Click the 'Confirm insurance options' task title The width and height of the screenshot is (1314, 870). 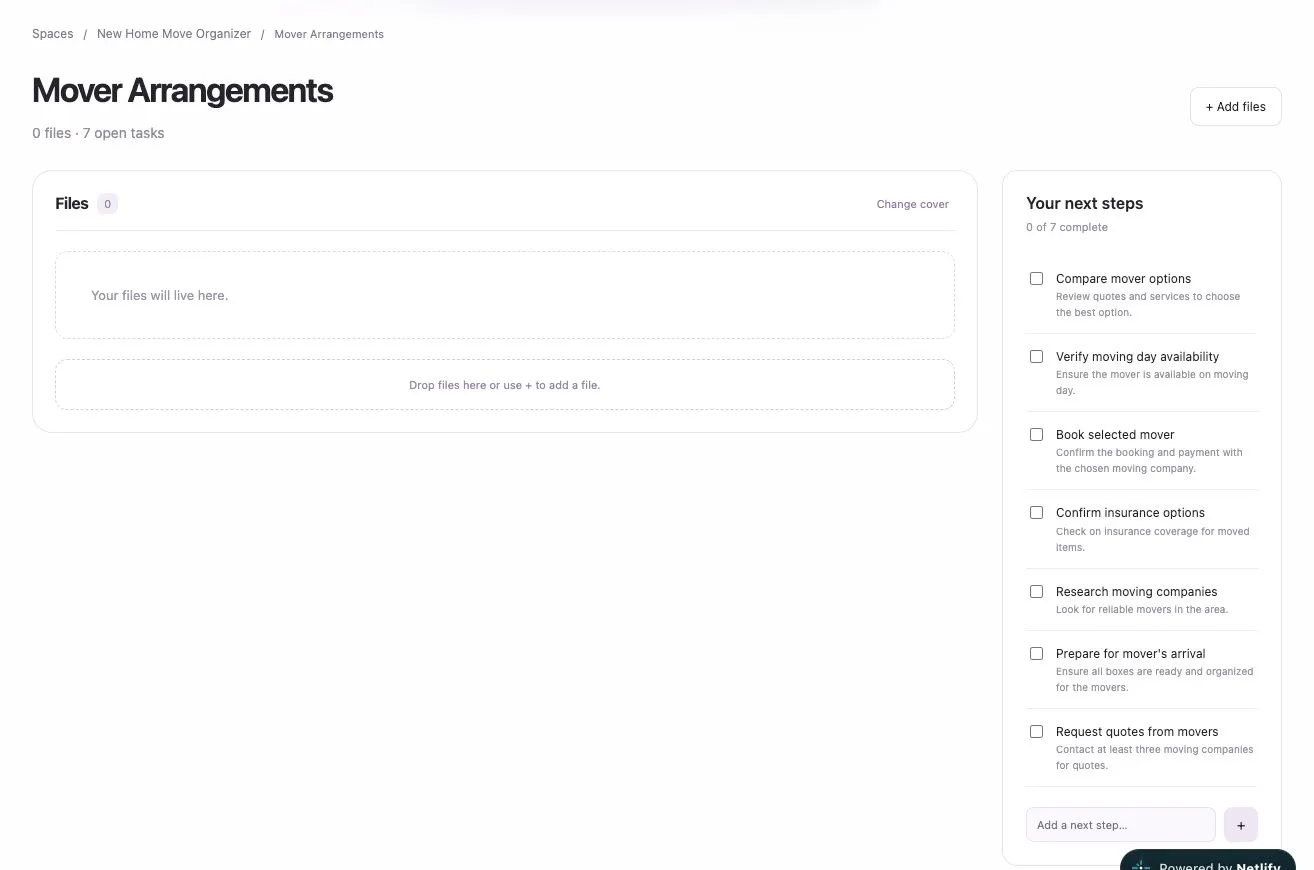(x=1130, y=513)
